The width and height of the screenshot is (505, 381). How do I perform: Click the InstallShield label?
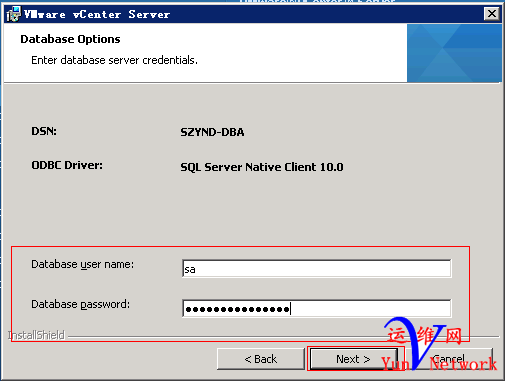36,335
